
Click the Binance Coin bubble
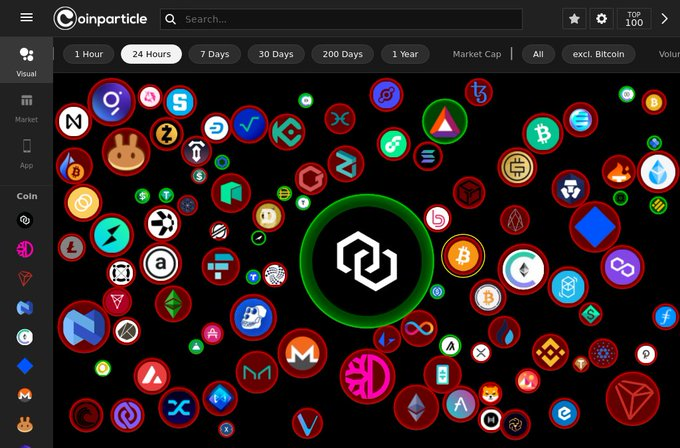[550, 352]
